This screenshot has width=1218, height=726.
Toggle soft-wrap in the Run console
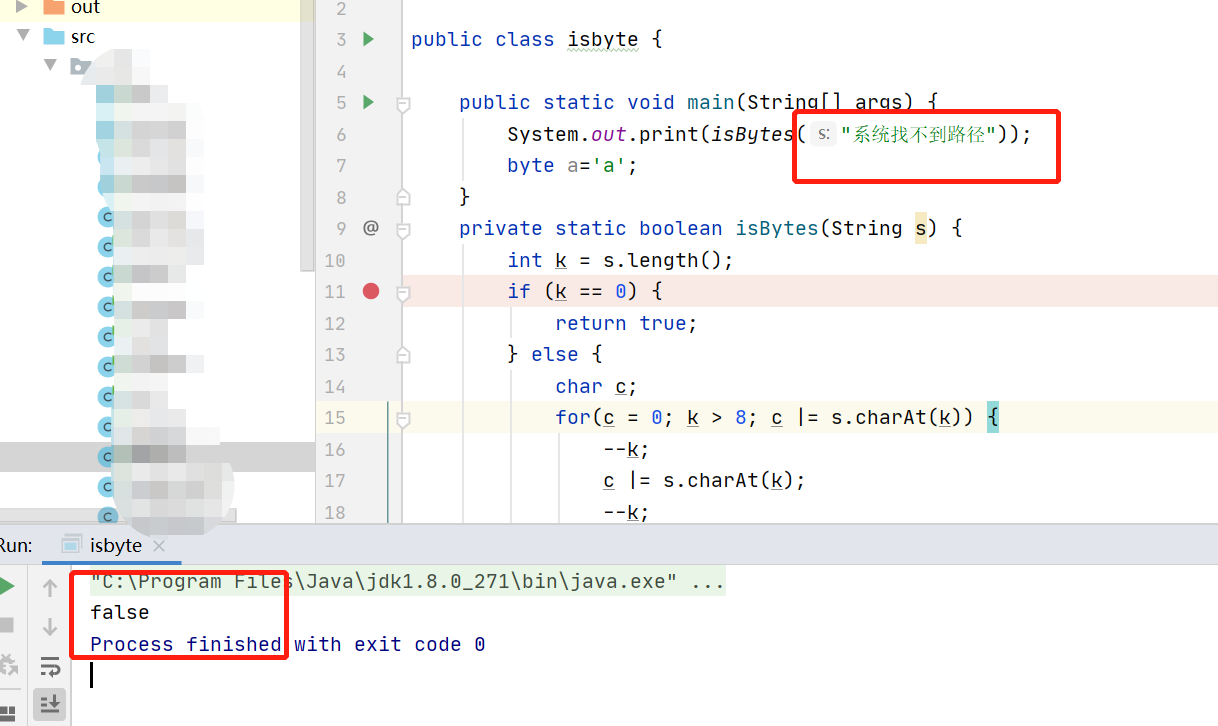49,667
